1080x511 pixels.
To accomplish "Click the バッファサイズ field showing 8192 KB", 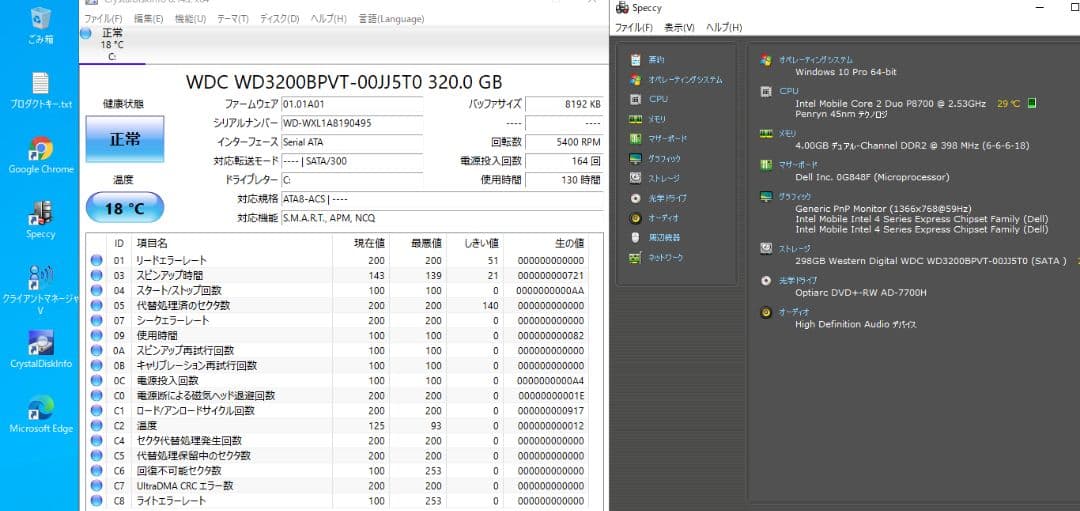I will coord(564,104).
